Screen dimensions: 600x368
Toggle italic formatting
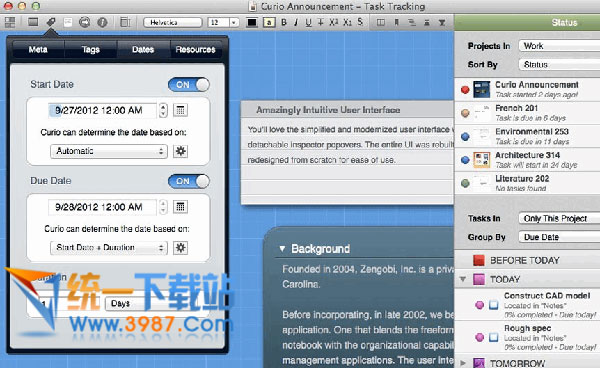[296, 23]
